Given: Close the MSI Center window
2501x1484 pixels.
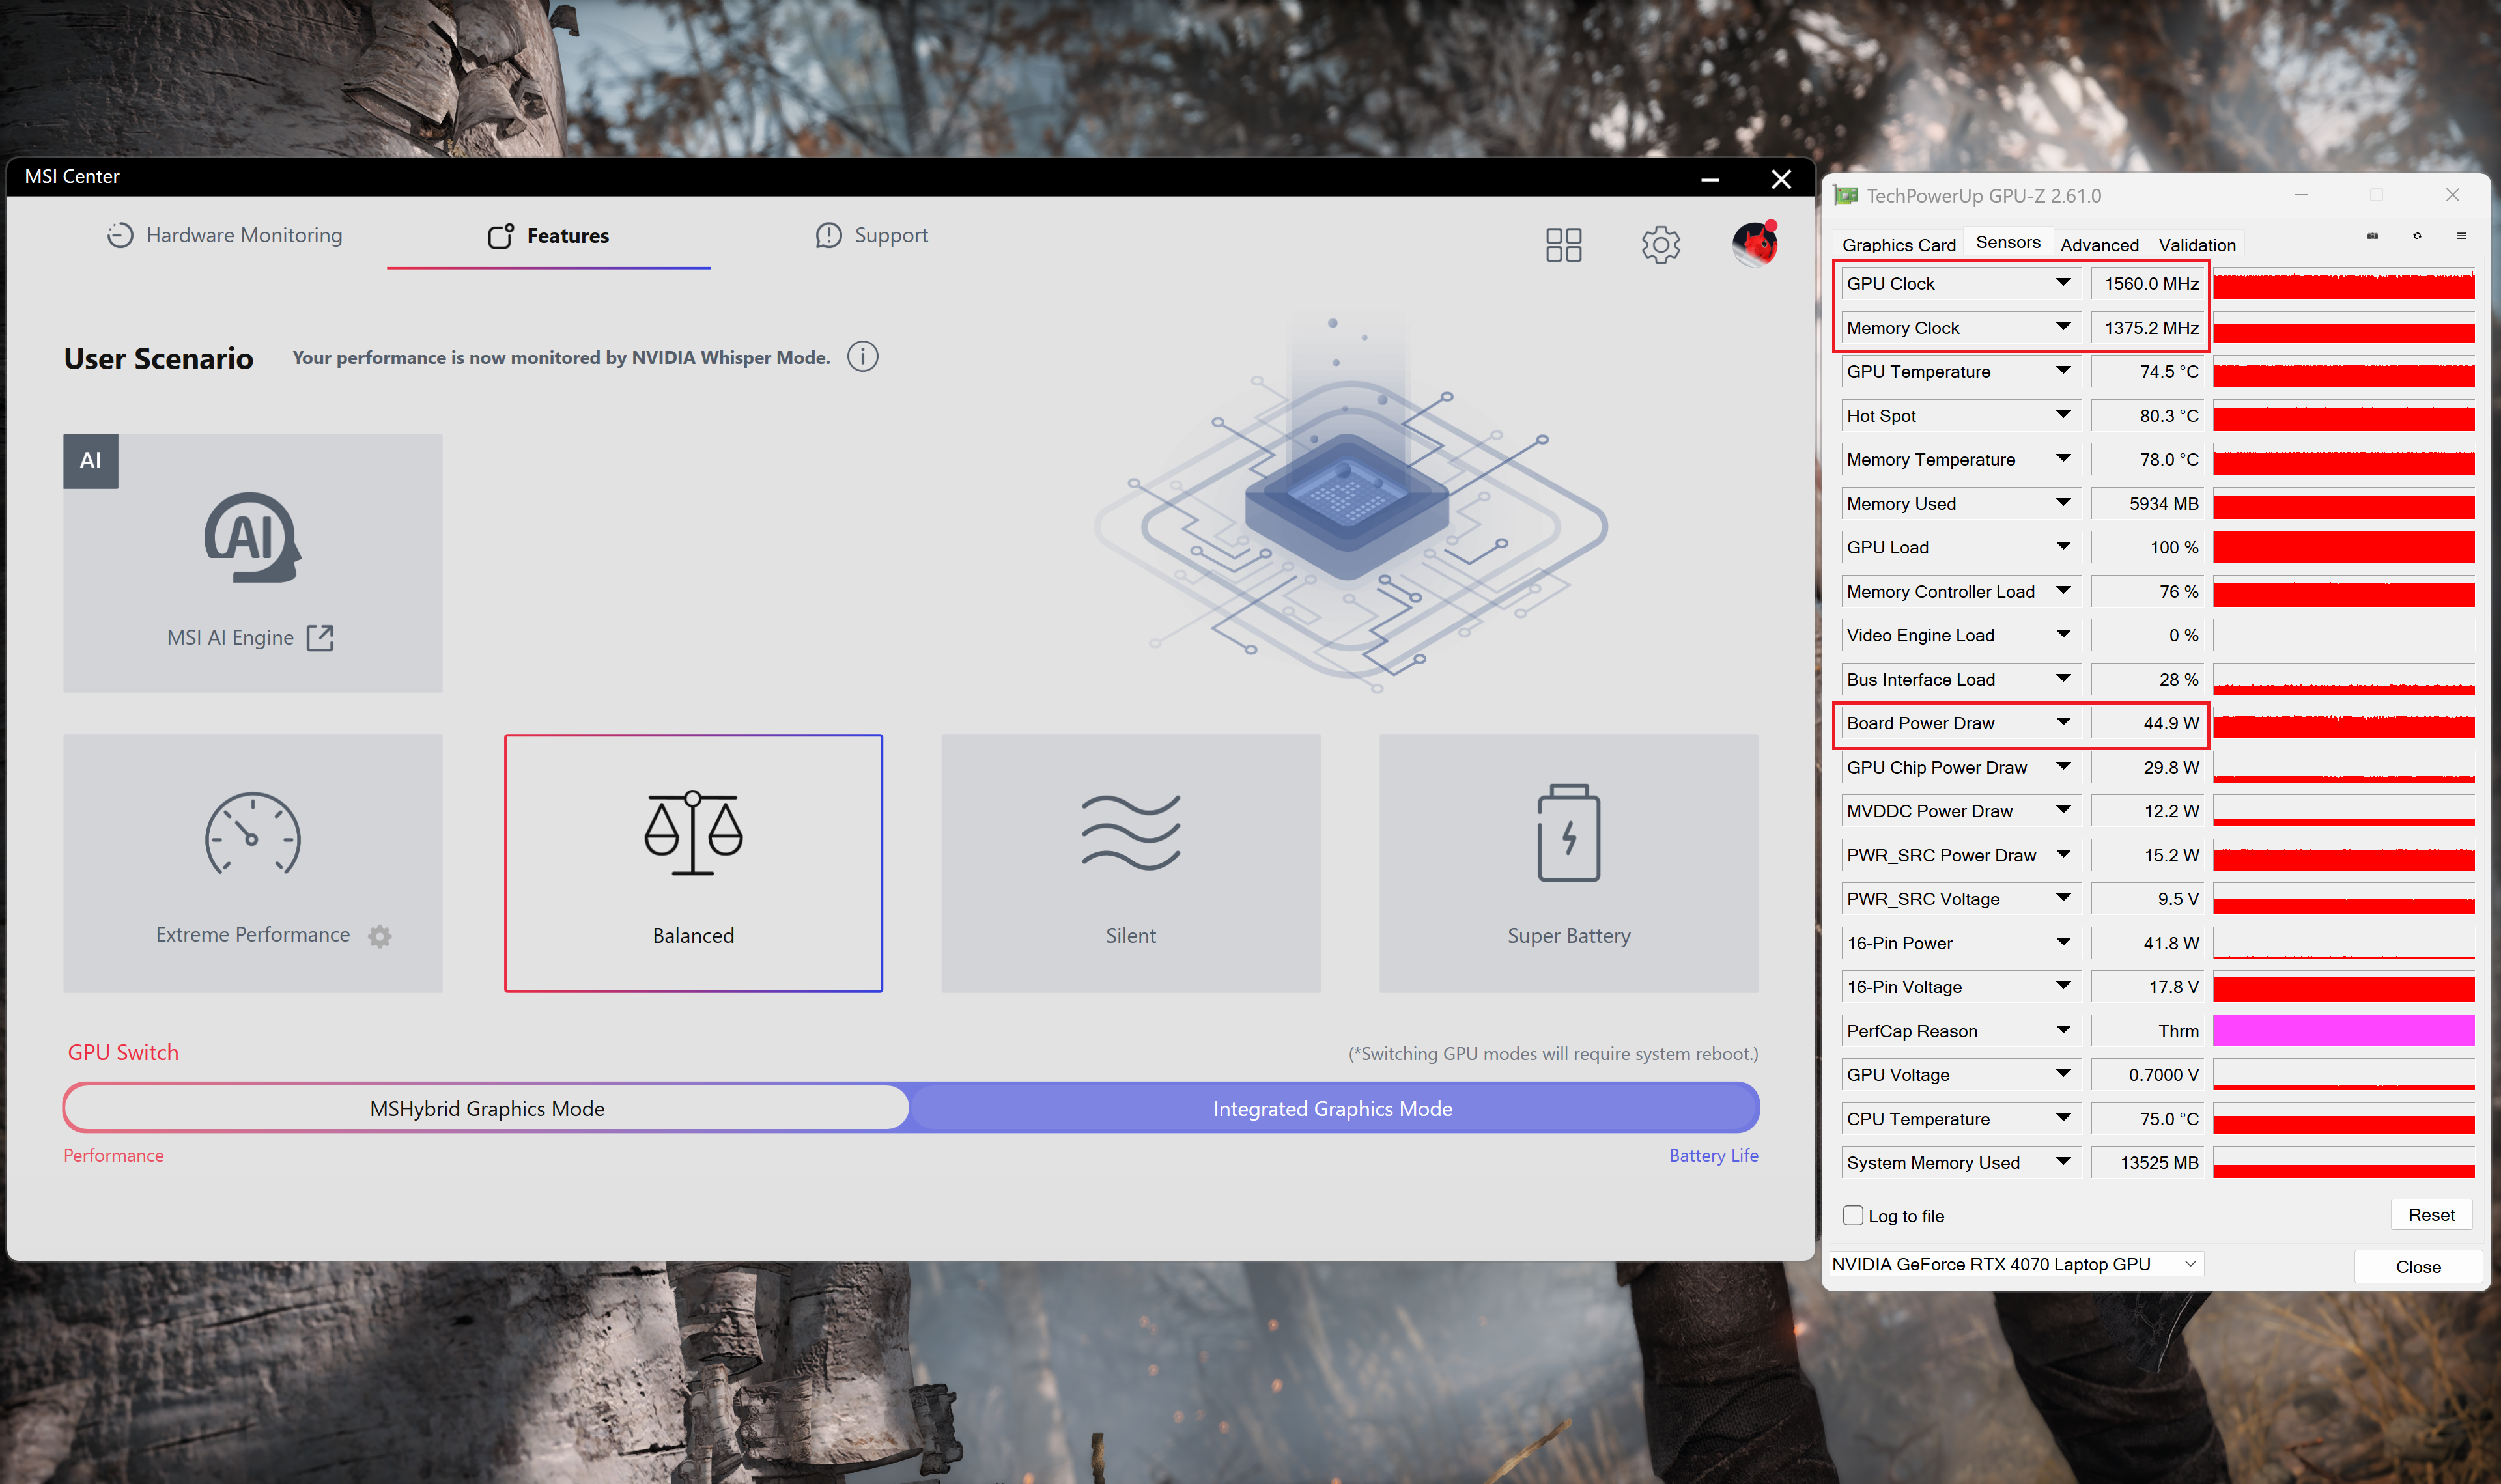Looking at the screenshot, I should point(1781,179).
